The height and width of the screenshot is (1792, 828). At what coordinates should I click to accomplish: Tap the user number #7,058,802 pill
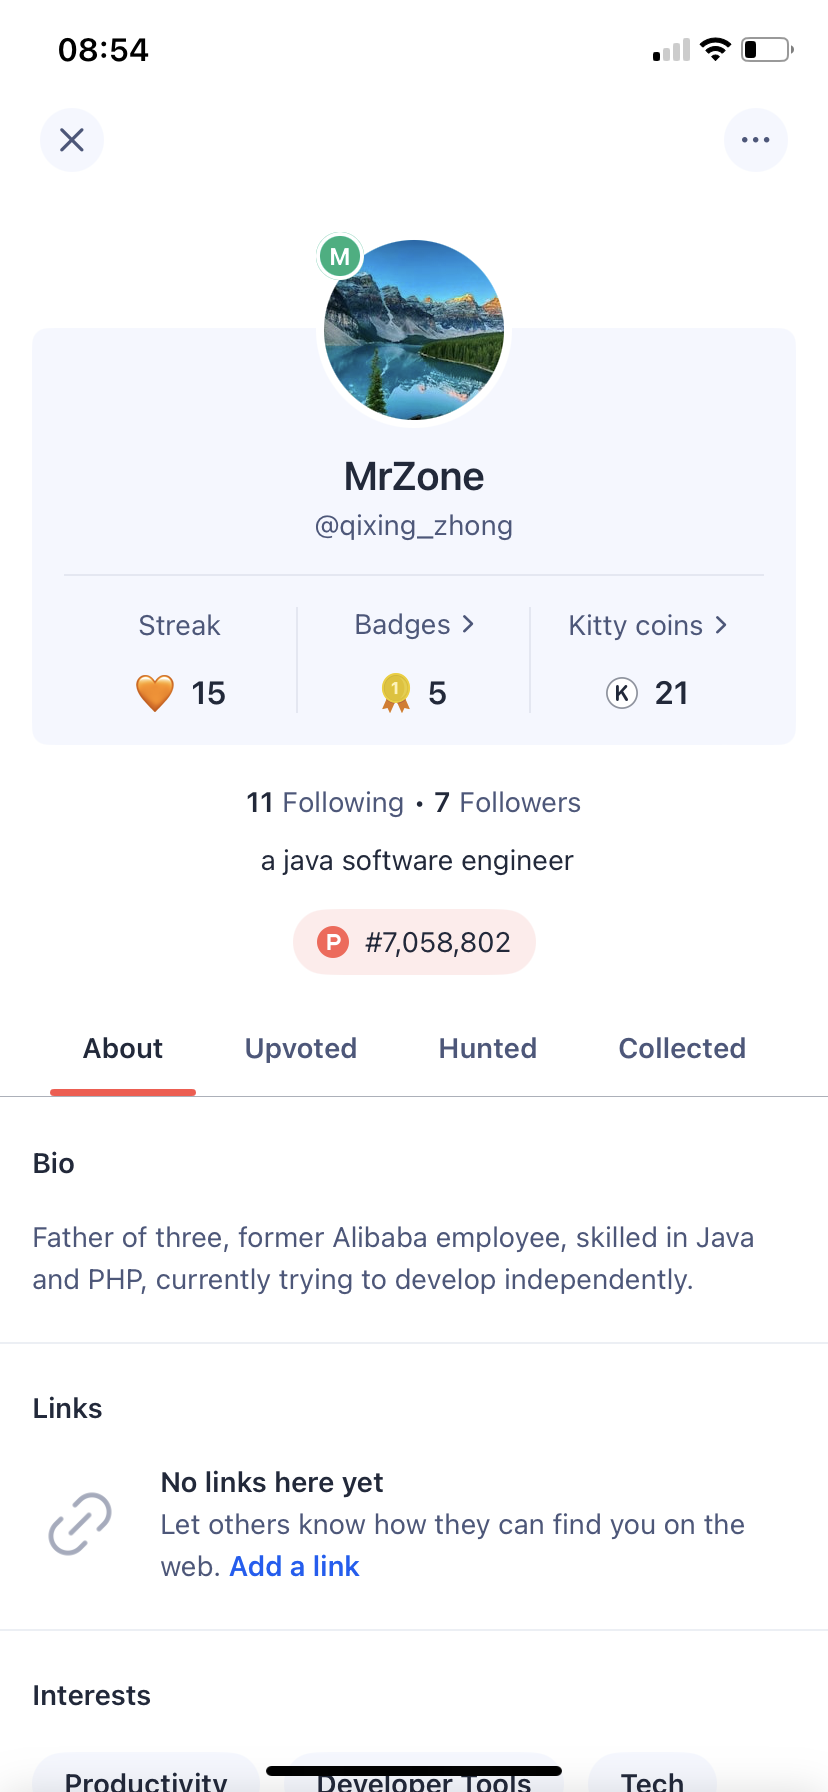point(414,942)
